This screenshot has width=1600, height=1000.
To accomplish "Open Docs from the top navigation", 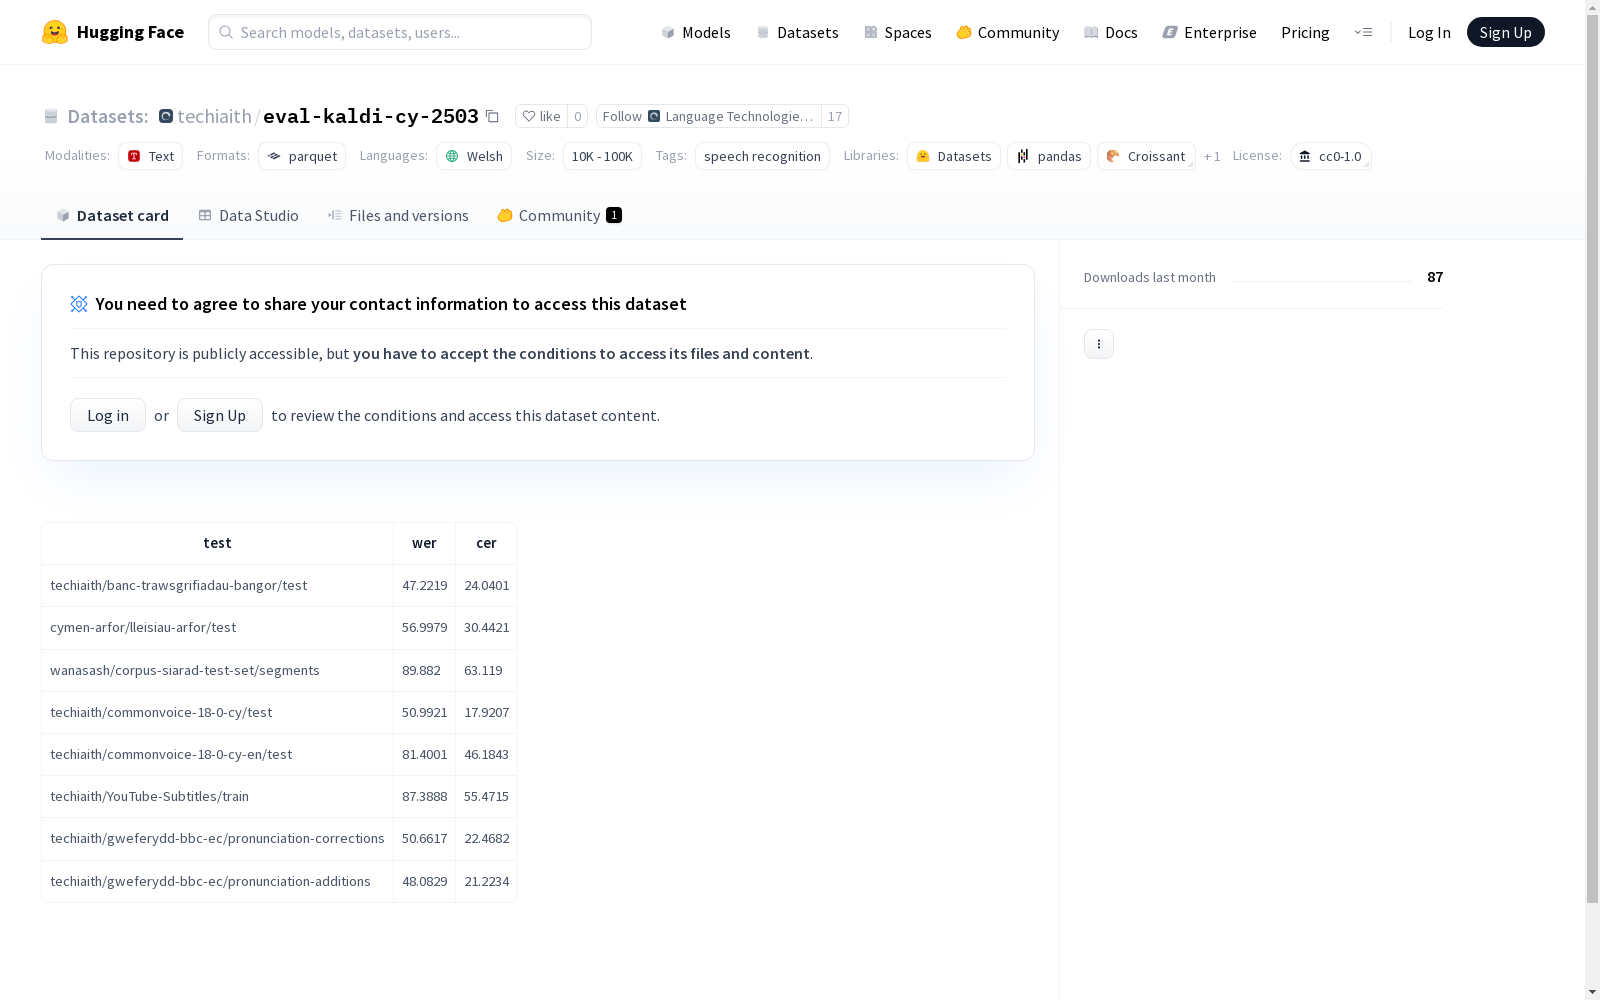I will coord(1111,32).
